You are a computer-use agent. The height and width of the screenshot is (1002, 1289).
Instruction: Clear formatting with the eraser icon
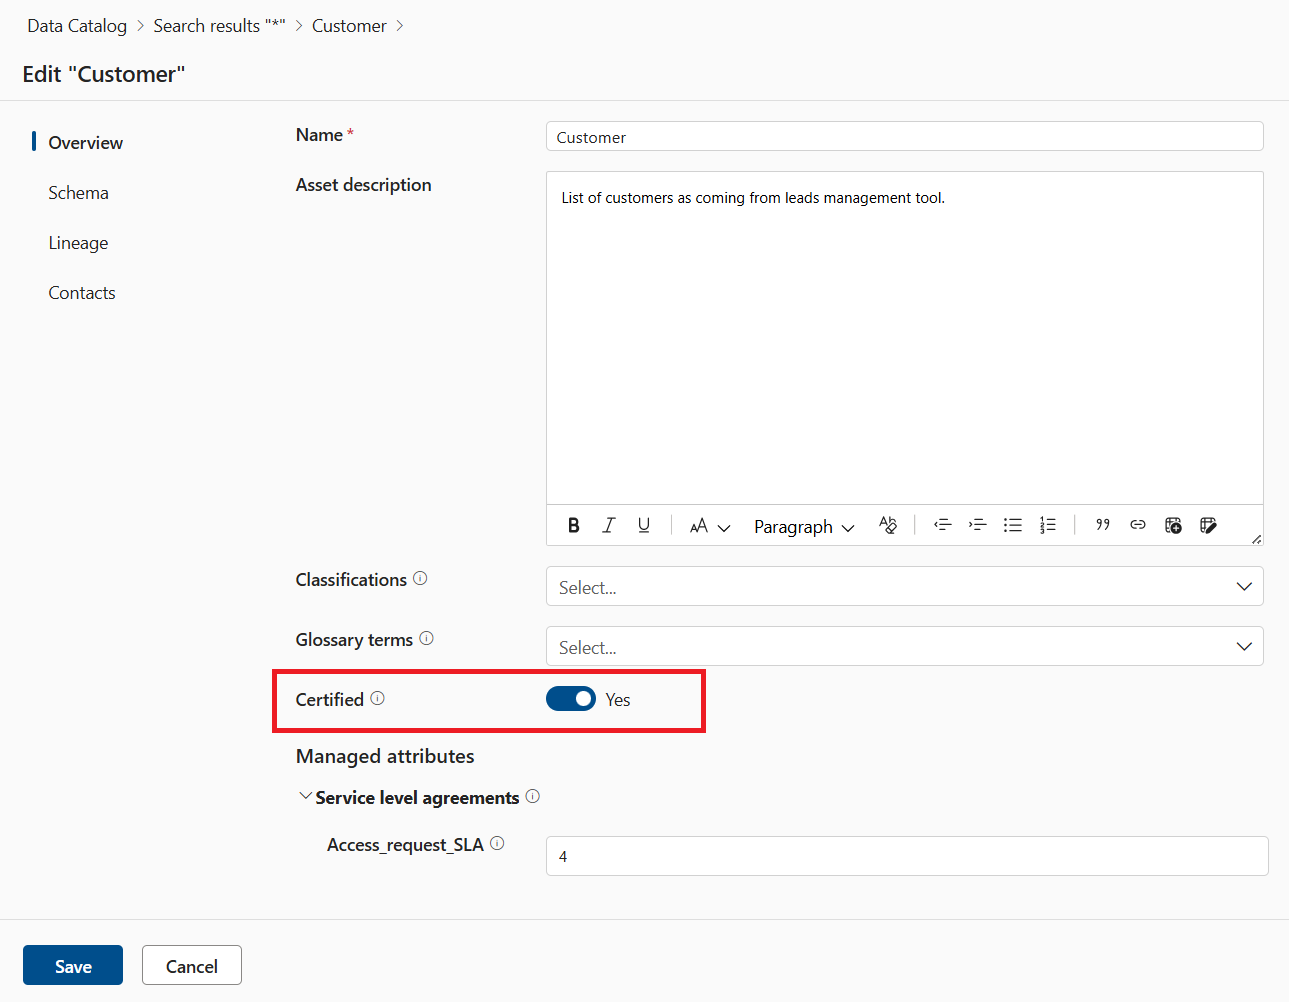point(888,525)
